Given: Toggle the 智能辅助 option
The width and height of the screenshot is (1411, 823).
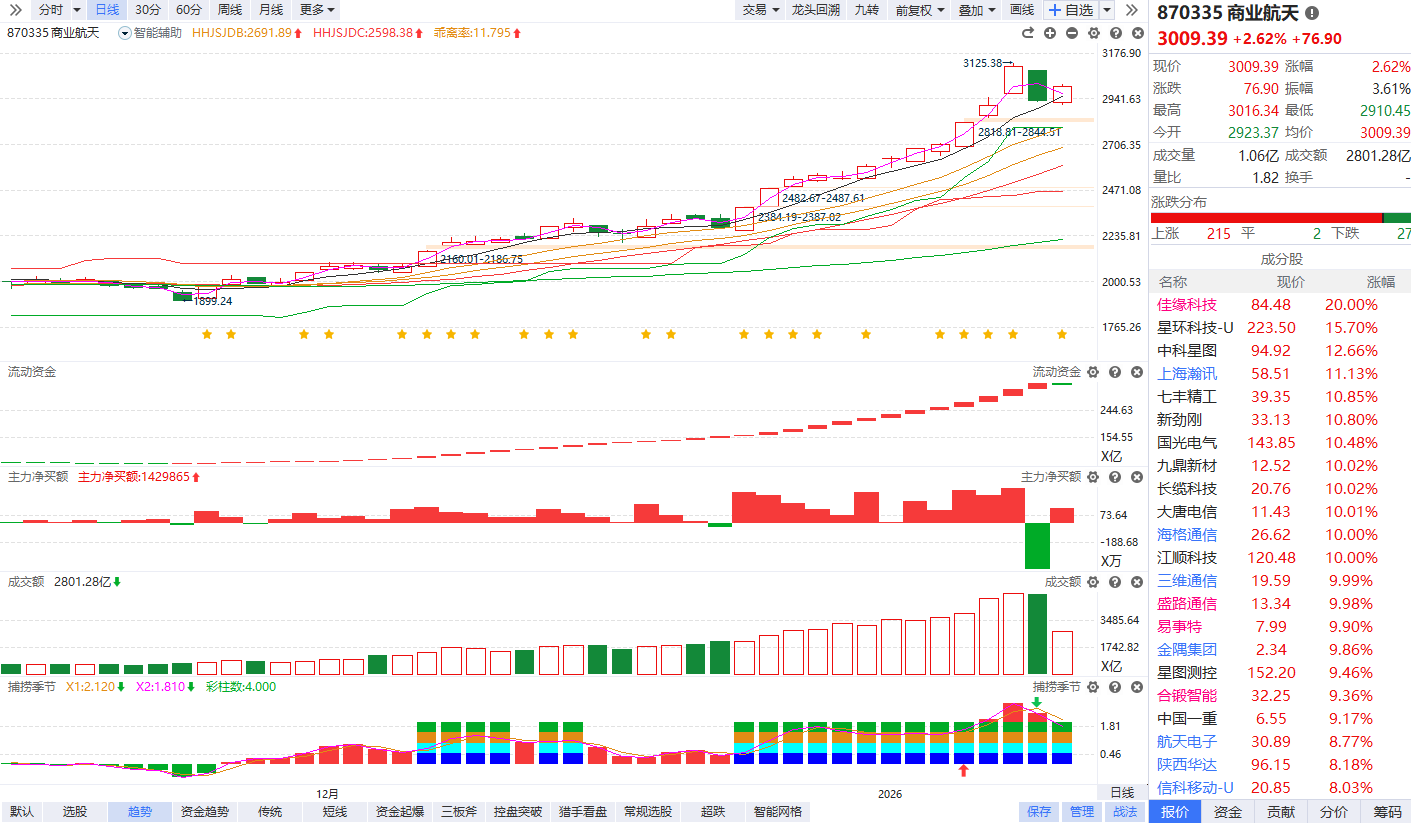Looking at the screenshot, I should coord(150,33).
